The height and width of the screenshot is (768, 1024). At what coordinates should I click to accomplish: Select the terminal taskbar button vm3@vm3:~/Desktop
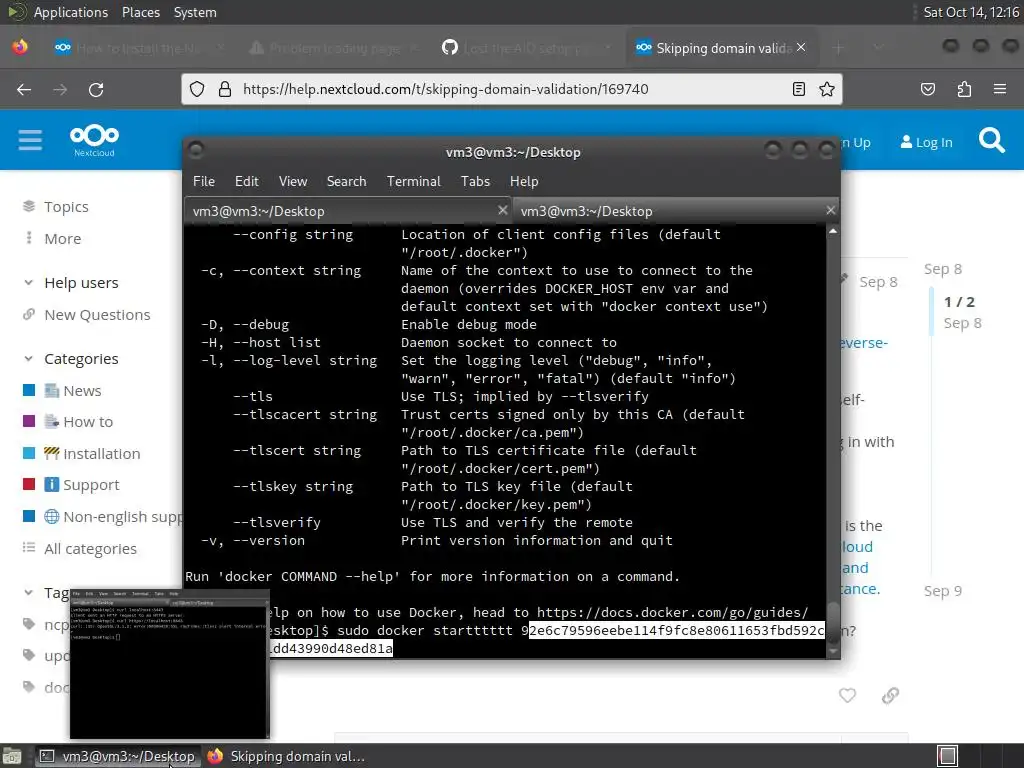[118, 756]
